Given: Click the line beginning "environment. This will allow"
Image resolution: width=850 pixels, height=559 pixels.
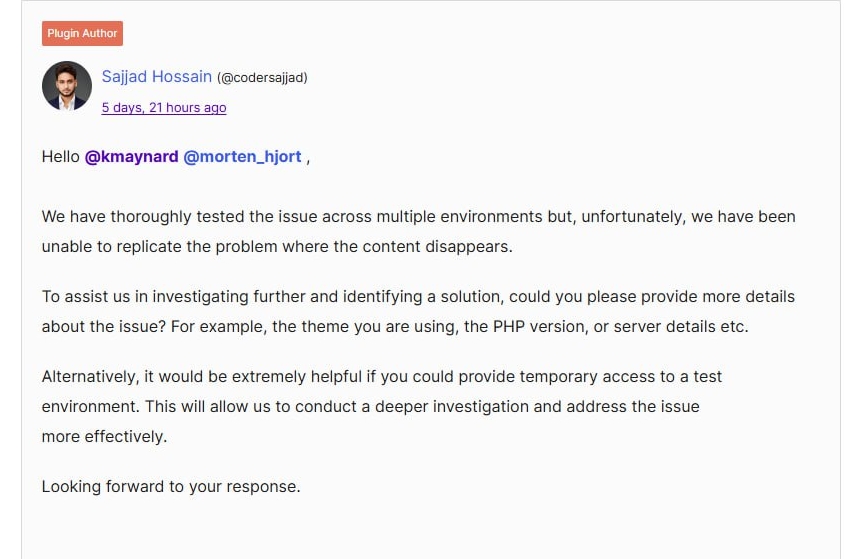Looking at the screenshot, I should click(371, 406).
